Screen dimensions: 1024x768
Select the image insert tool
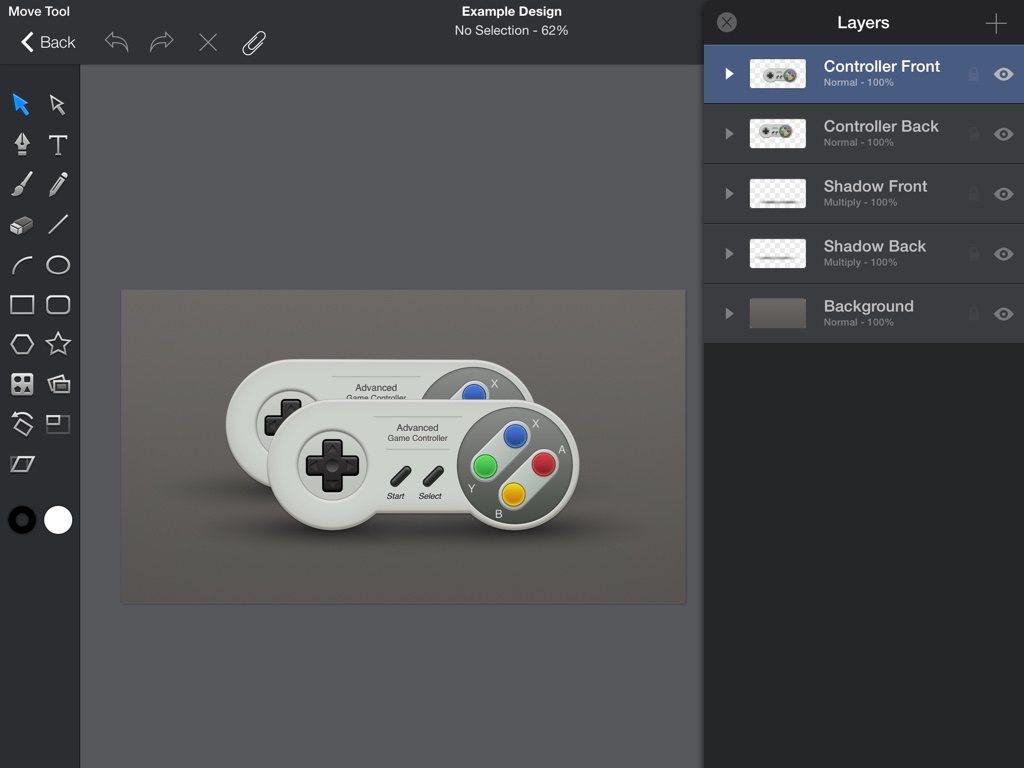(59, 385)
